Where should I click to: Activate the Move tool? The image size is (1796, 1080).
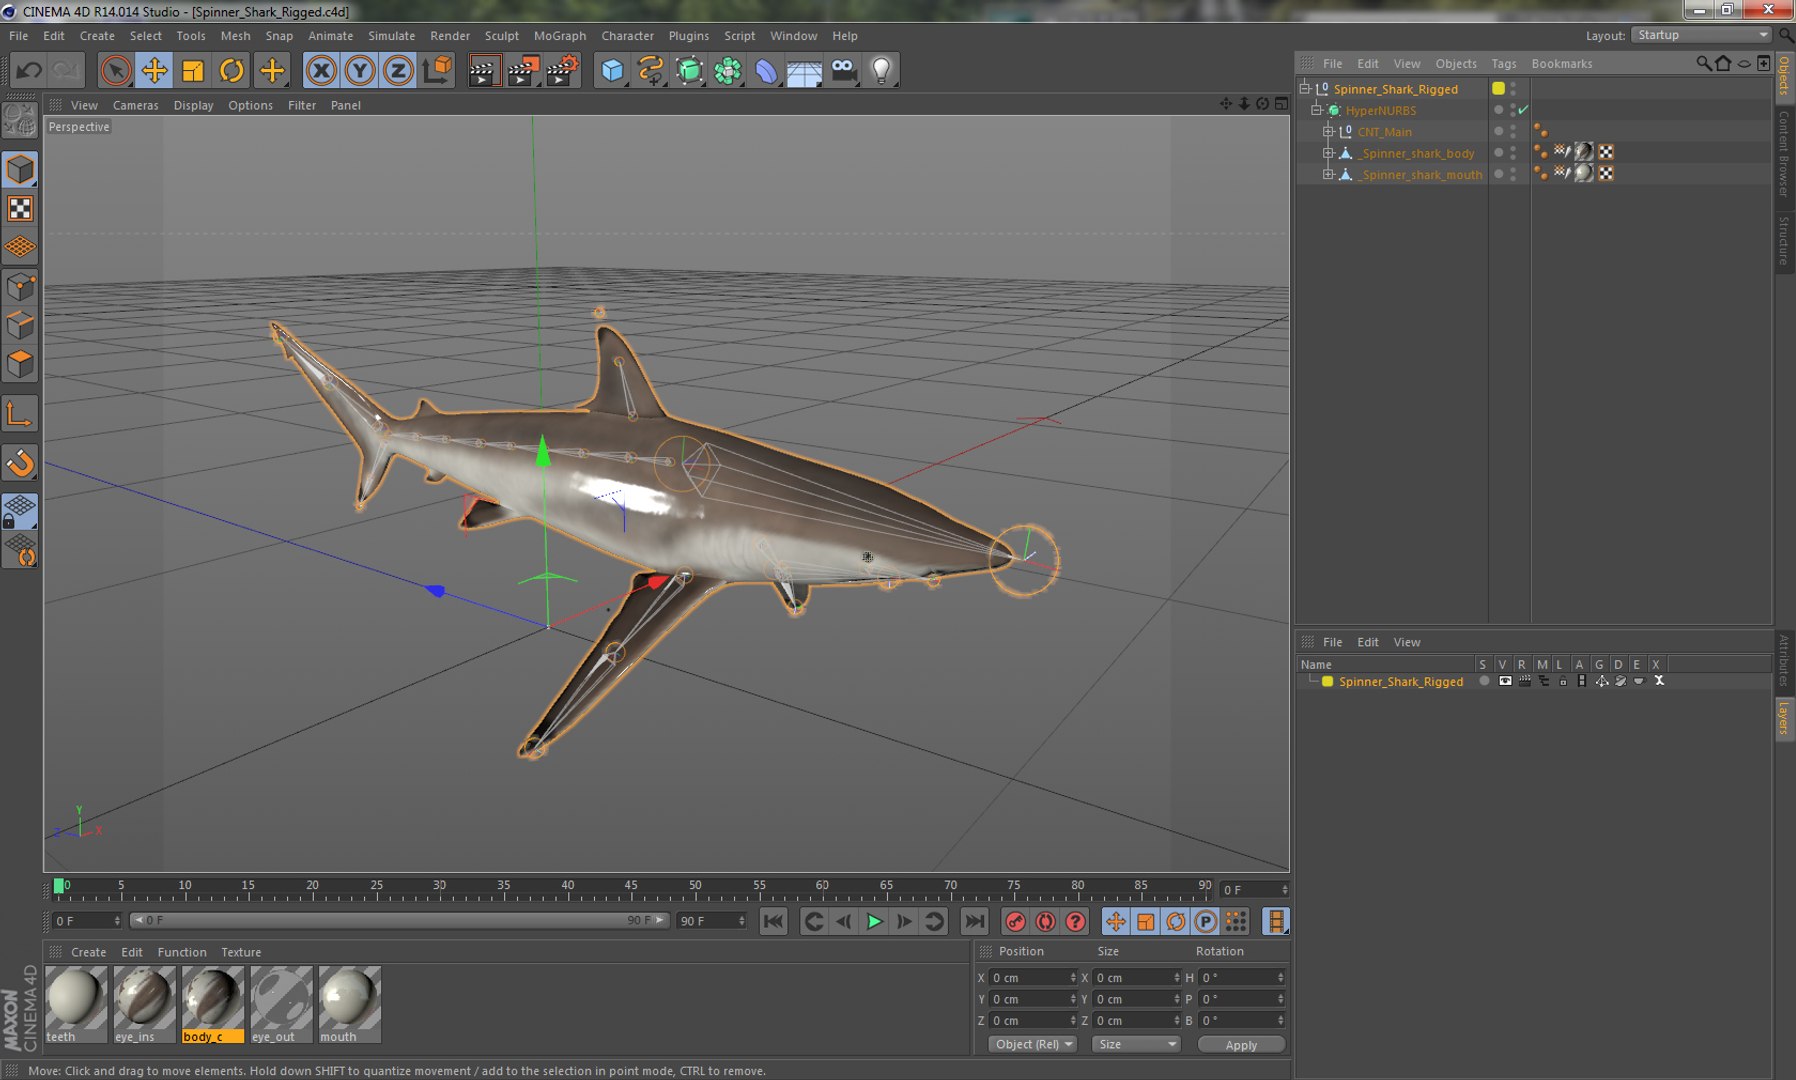coord(154,70)
